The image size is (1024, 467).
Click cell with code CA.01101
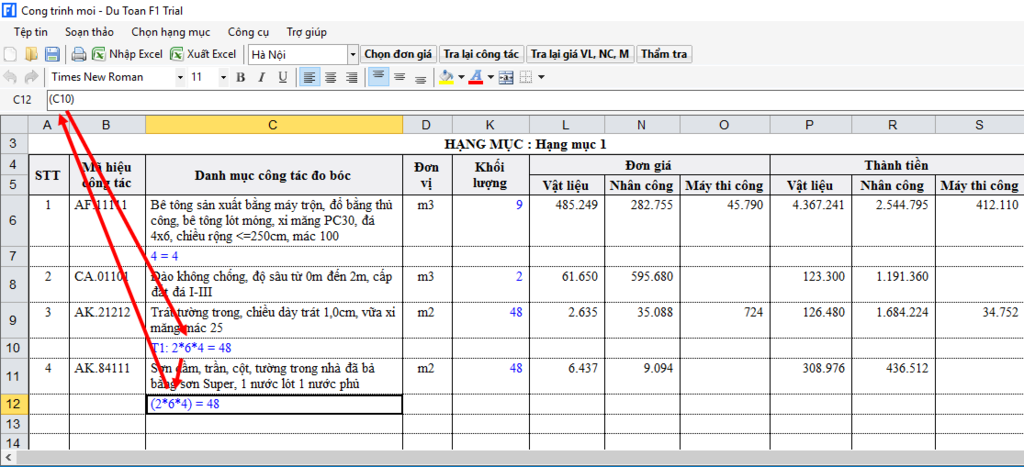pyautogui.click(x=107, y=284)
